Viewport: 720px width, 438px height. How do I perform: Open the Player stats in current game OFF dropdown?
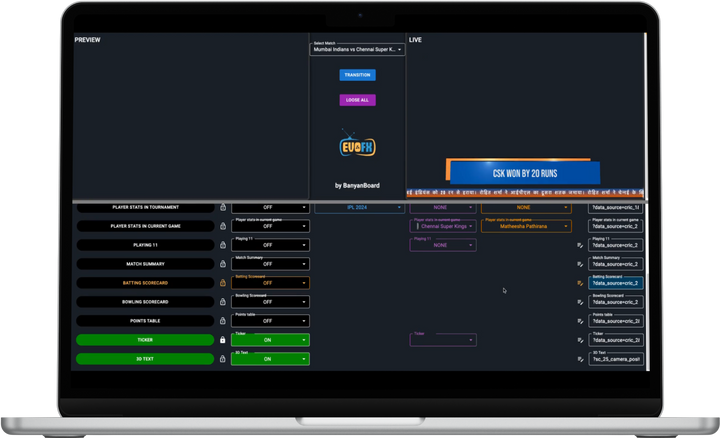pos(270,226)
